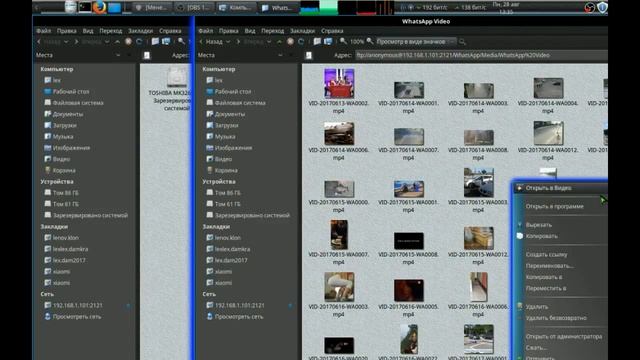Switch to the WhatsApp taskbar window button
Viewport: 640px width, 360px height.
click(x=278, y=8)
